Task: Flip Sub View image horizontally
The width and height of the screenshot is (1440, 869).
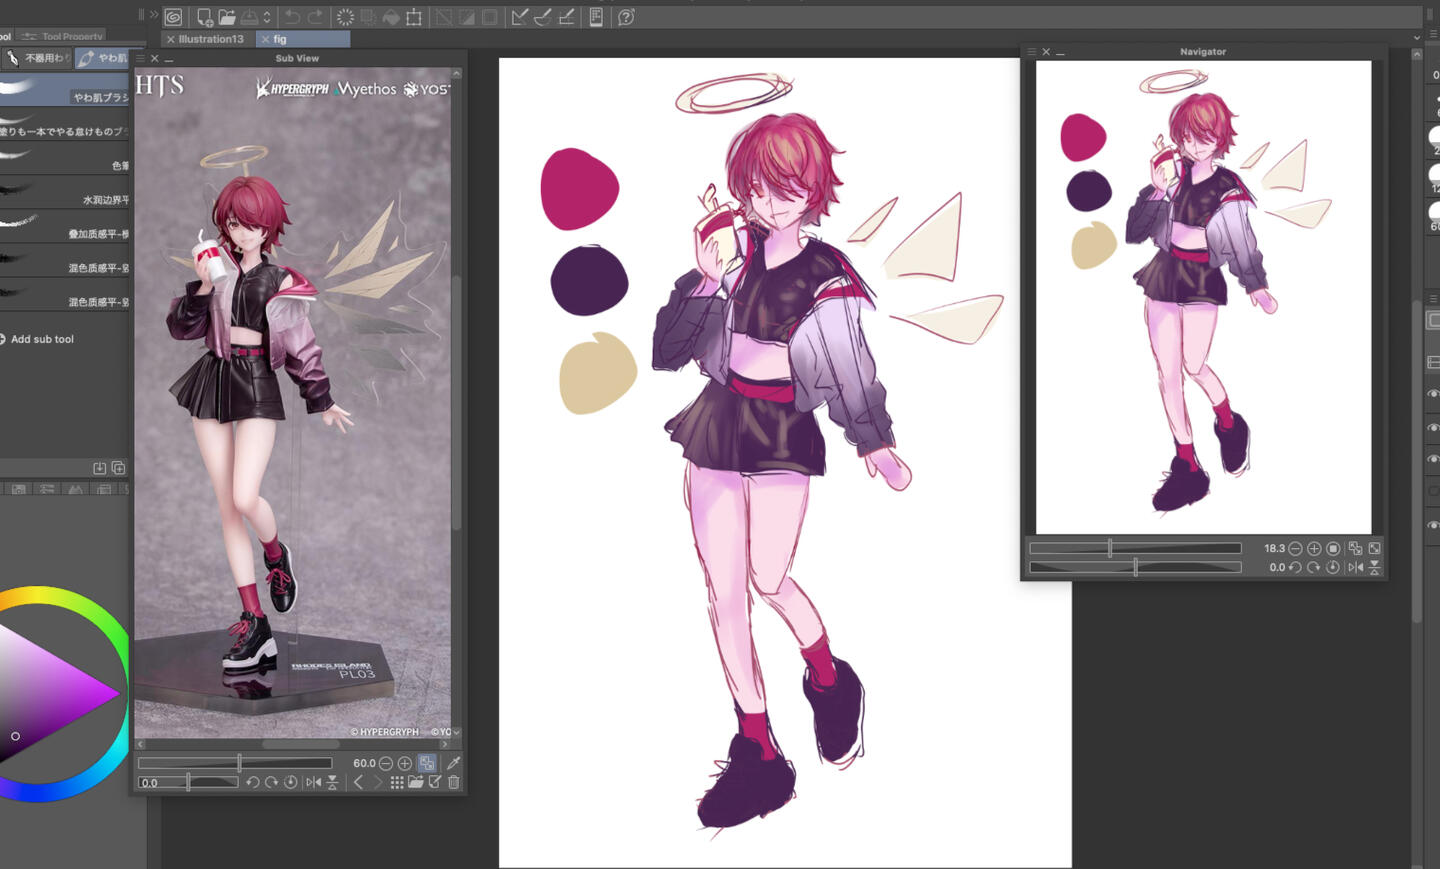Action: click(313, 782)
